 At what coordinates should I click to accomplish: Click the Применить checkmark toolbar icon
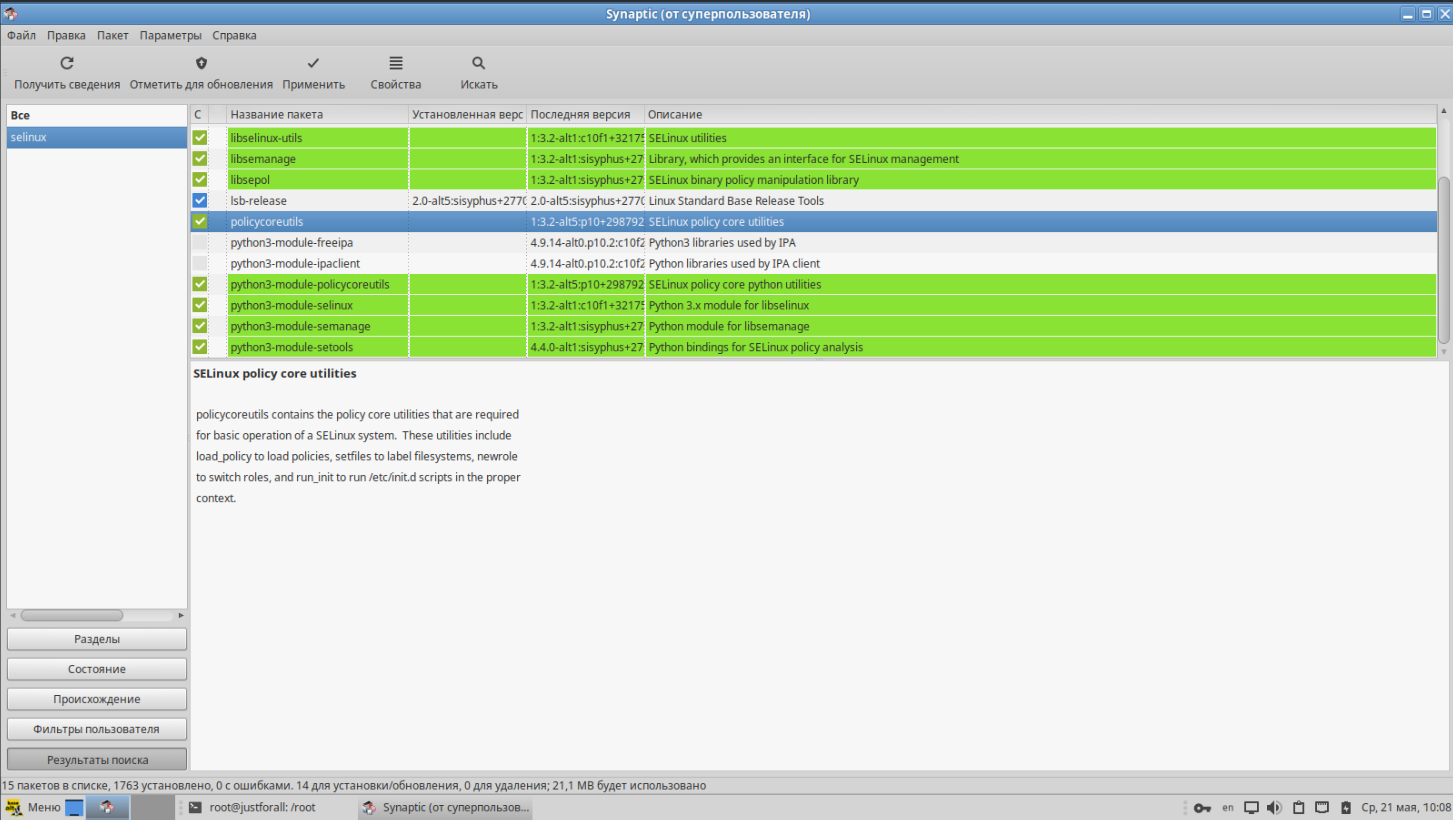point(313,63)
